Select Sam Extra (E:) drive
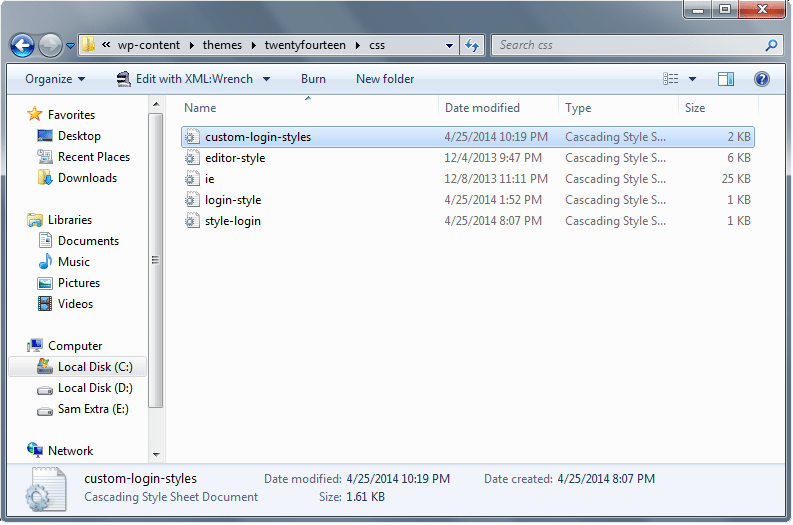The image size is (793, 525). [x=94, y=409]
